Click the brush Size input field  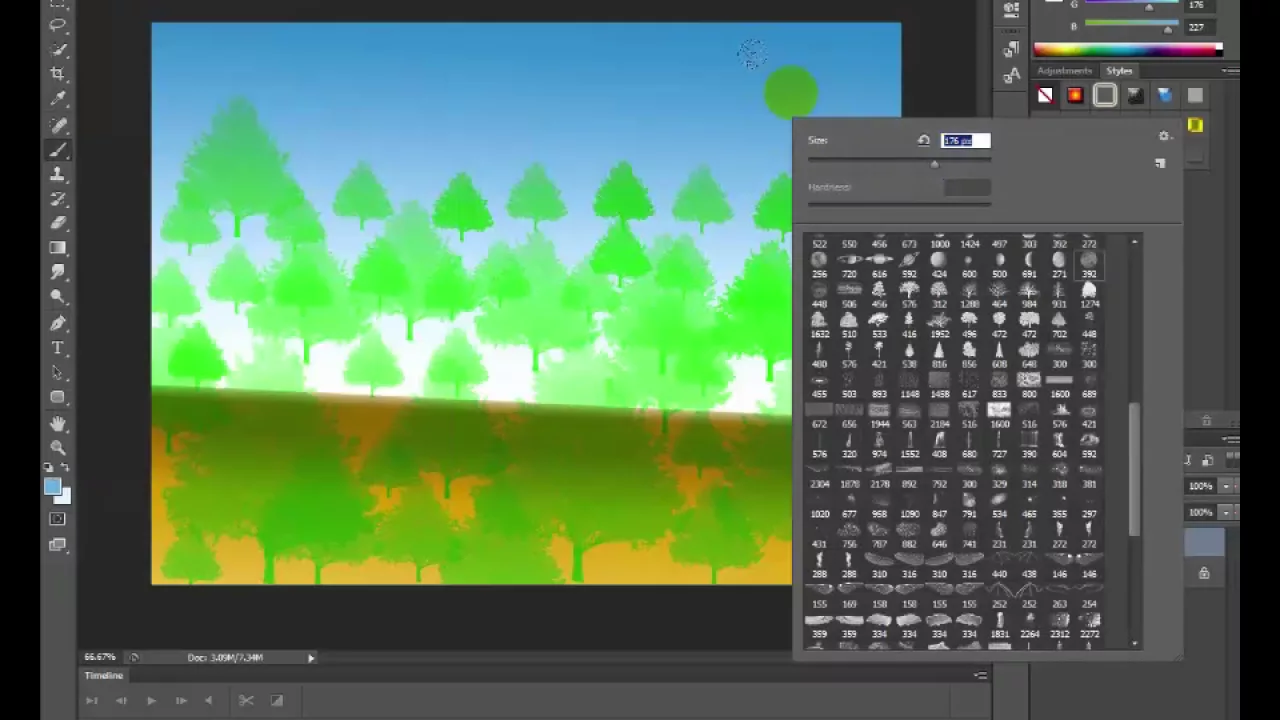(x=966, y=141)
